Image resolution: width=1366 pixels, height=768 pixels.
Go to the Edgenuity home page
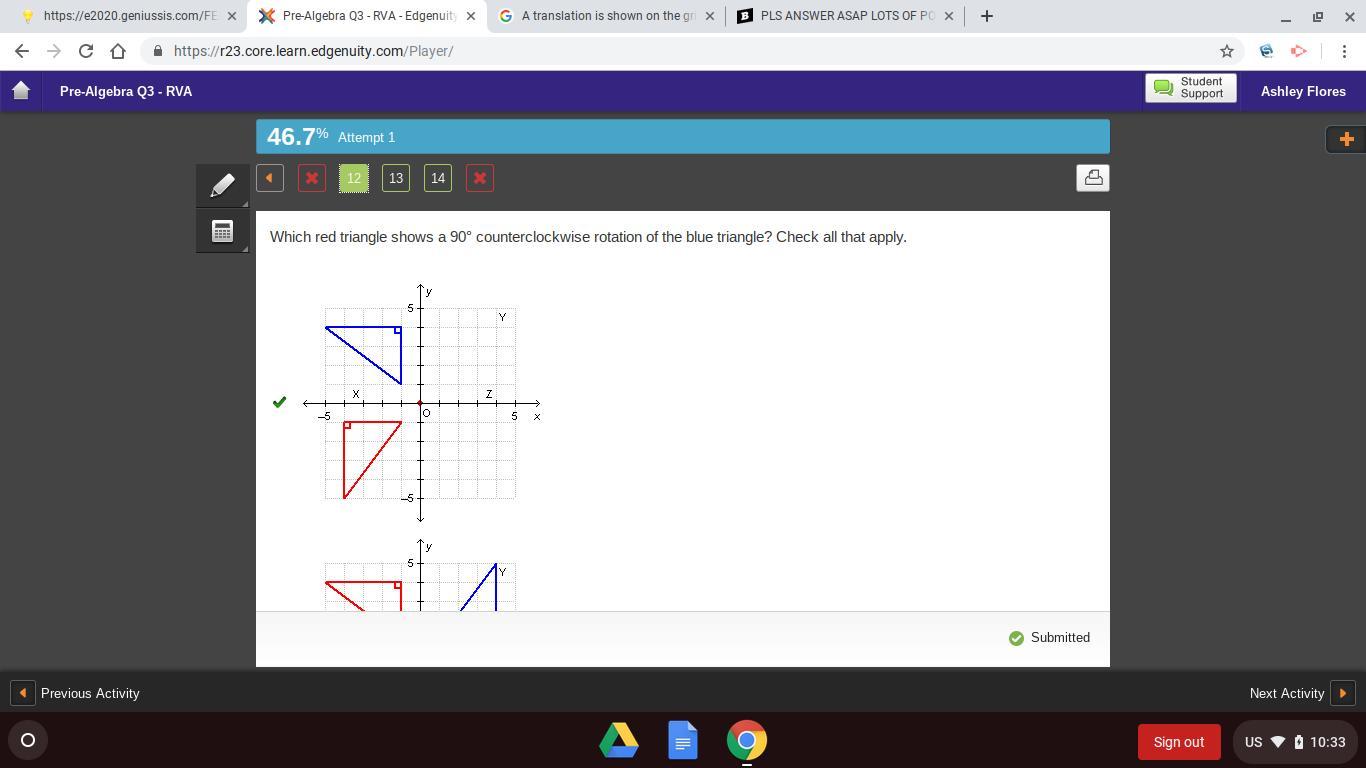point(21,91)
